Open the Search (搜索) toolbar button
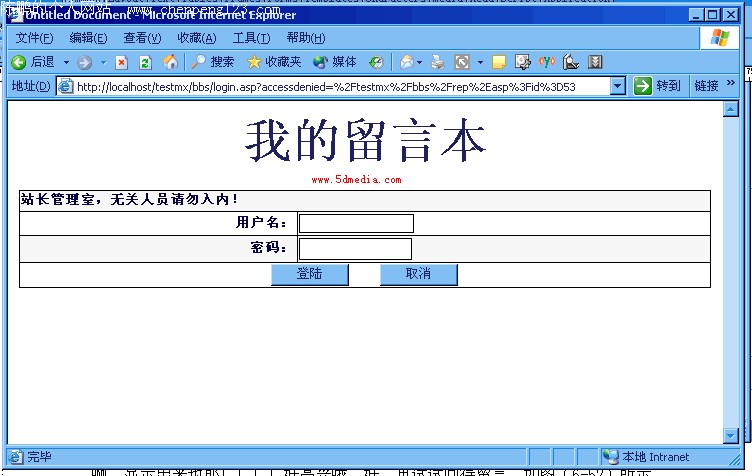 pos(212,62)
